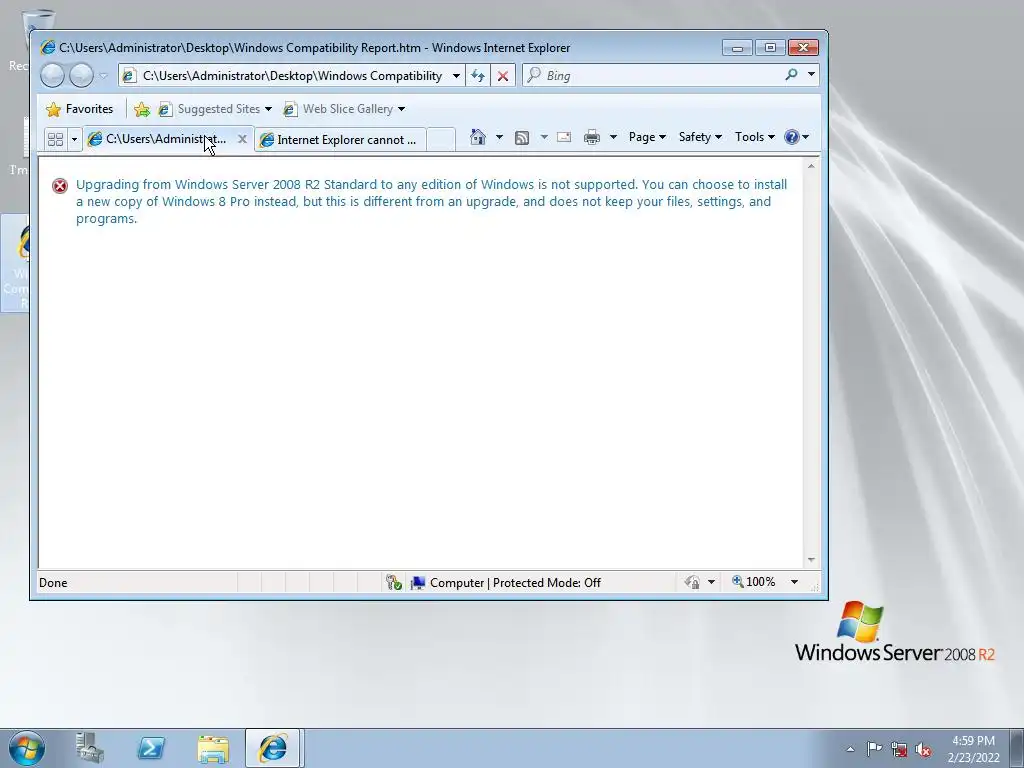Click the add-ons status bar icon
Image resolution: width=1024 pixels, height=768 pixels.
[394, 583]
